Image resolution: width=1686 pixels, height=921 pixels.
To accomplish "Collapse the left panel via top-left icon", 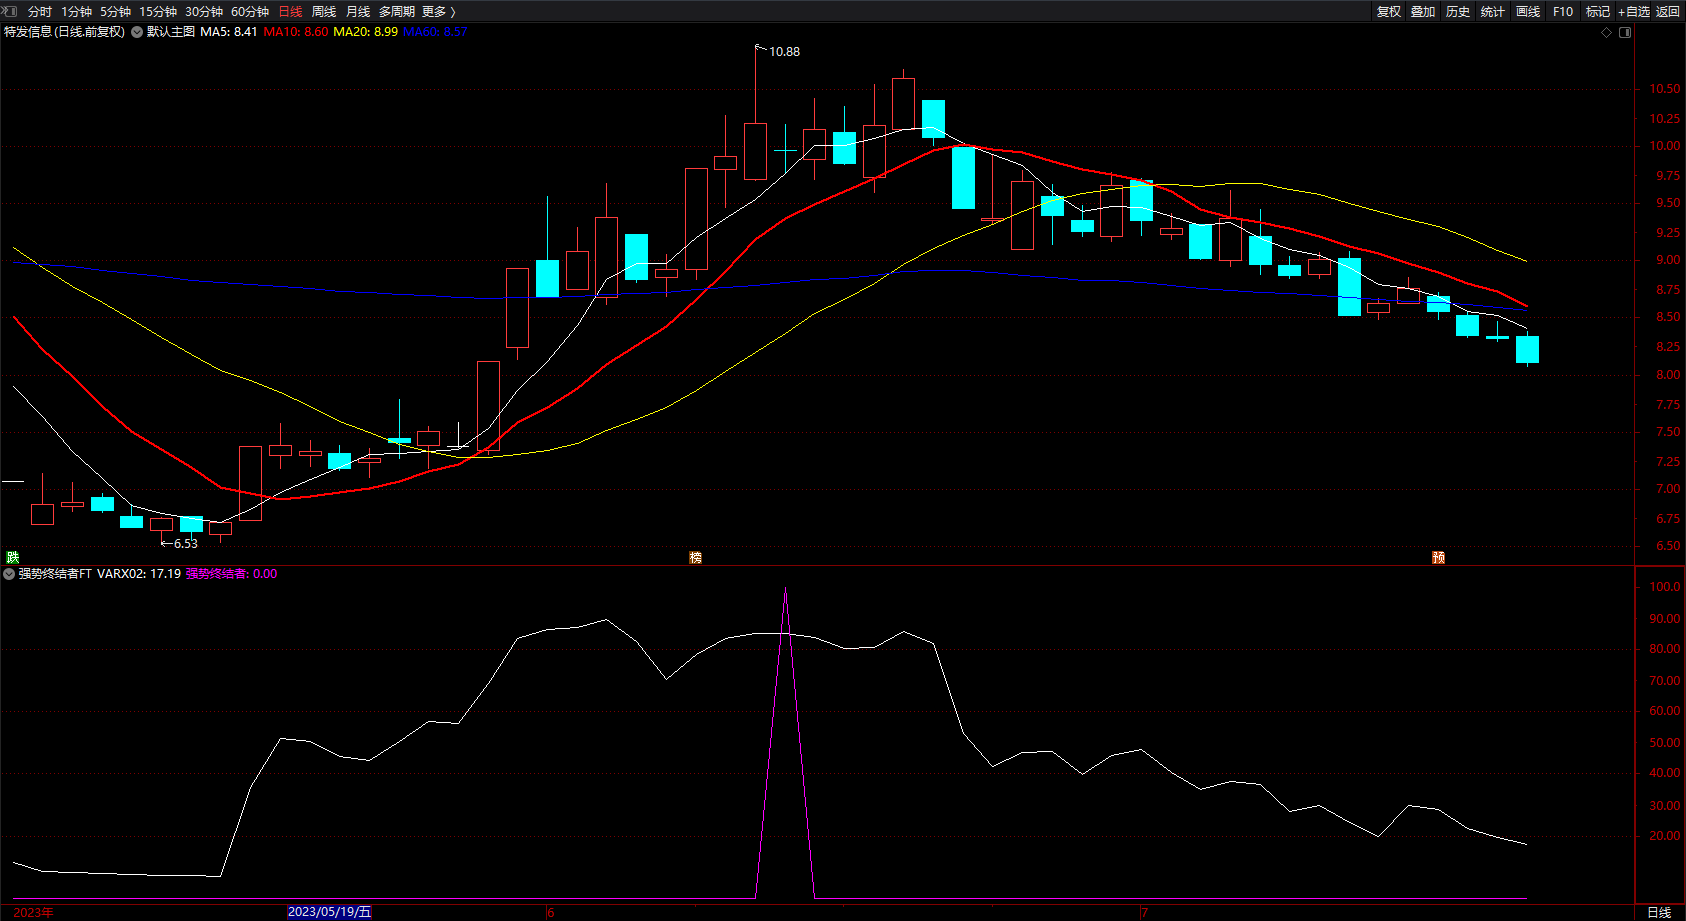I will [10, 11].
